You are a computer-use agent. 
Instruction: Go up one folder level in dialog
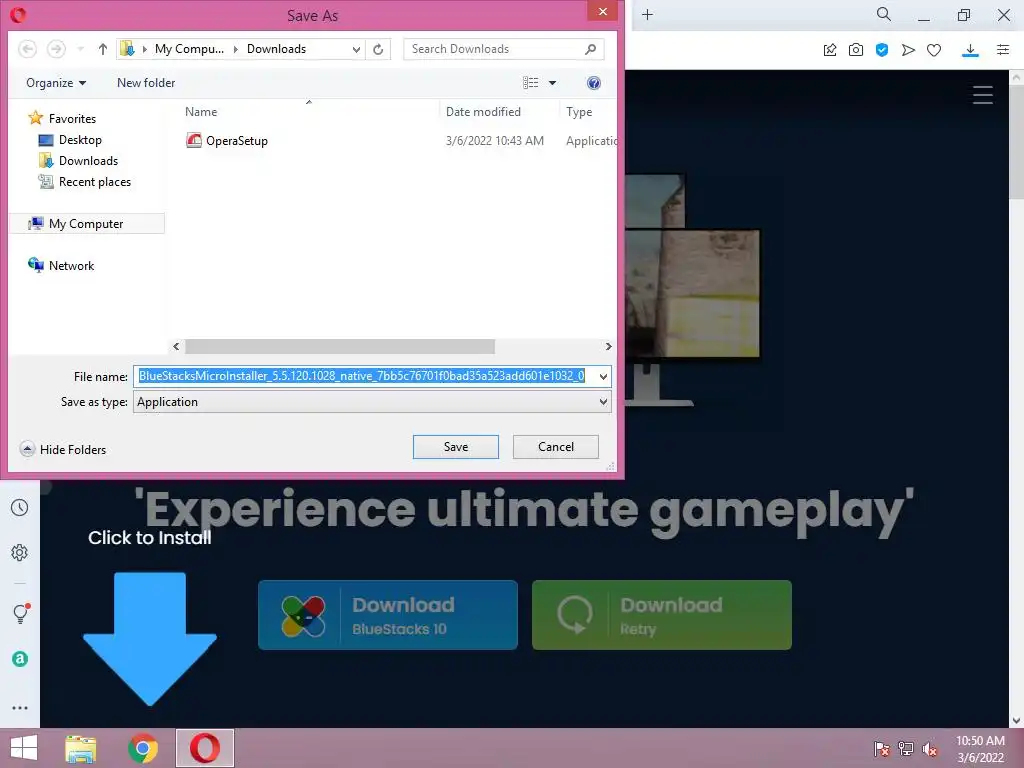103,49
